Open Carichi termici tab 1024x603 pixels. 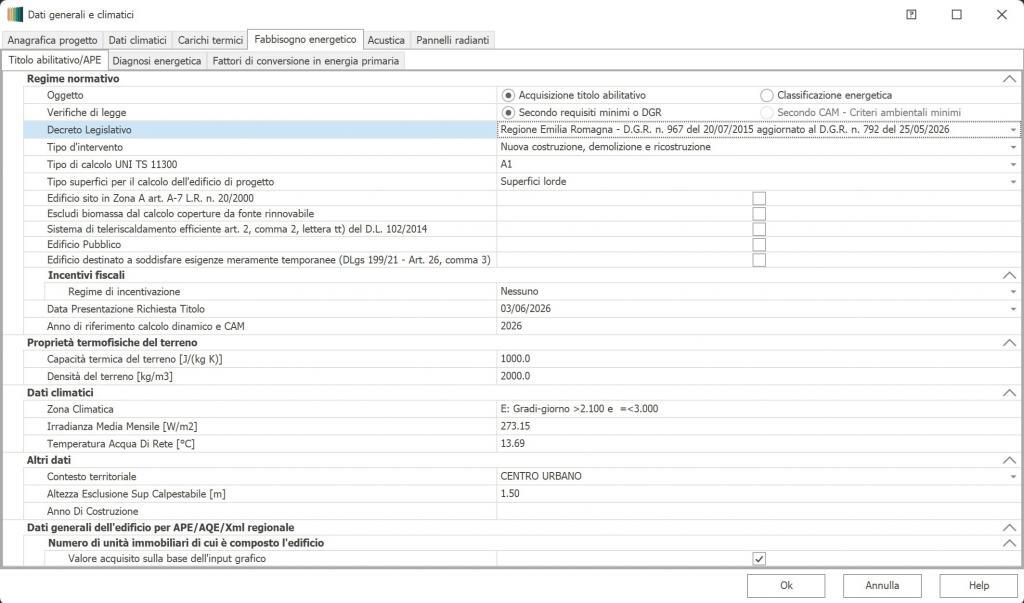tap(210, 40)
